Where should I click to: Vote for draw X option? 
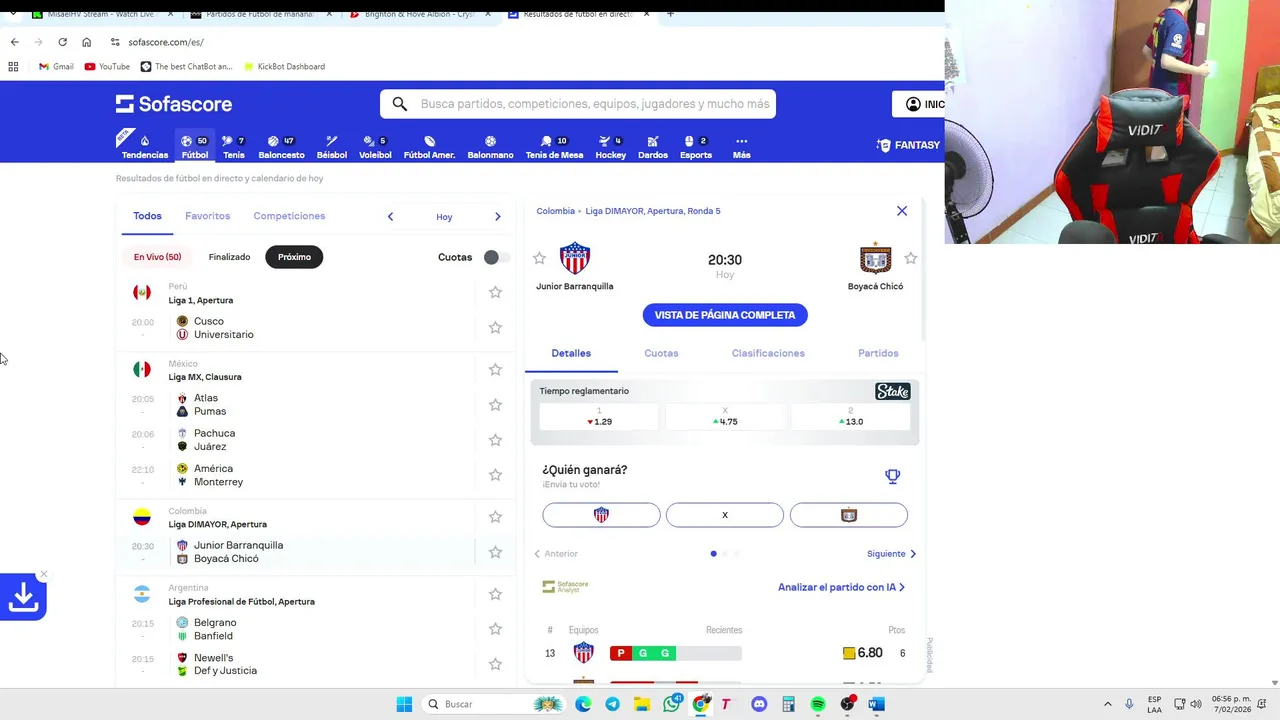[725, 515]
